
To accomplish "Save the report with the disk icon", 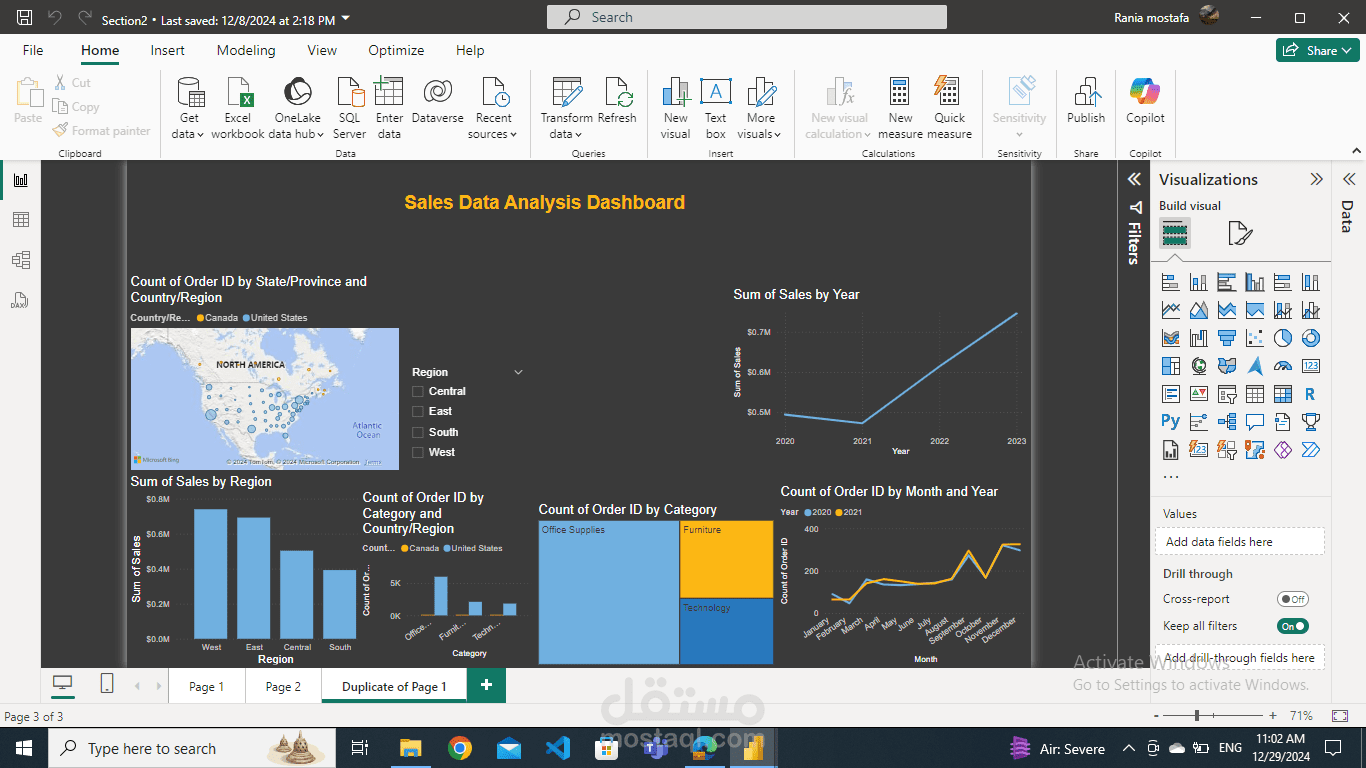I will tap(25, 18).
